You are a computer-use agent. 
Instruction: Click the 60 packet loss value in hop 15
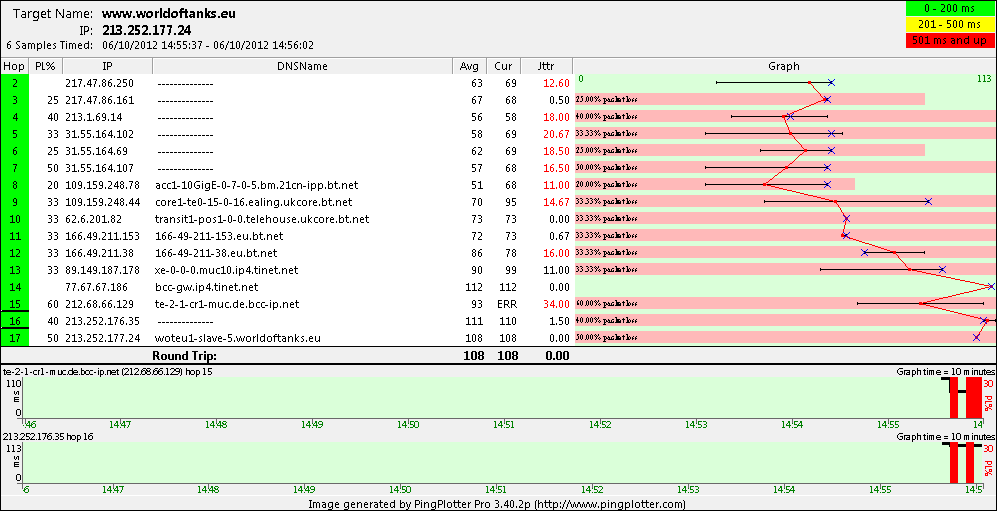tap(53, 304)
